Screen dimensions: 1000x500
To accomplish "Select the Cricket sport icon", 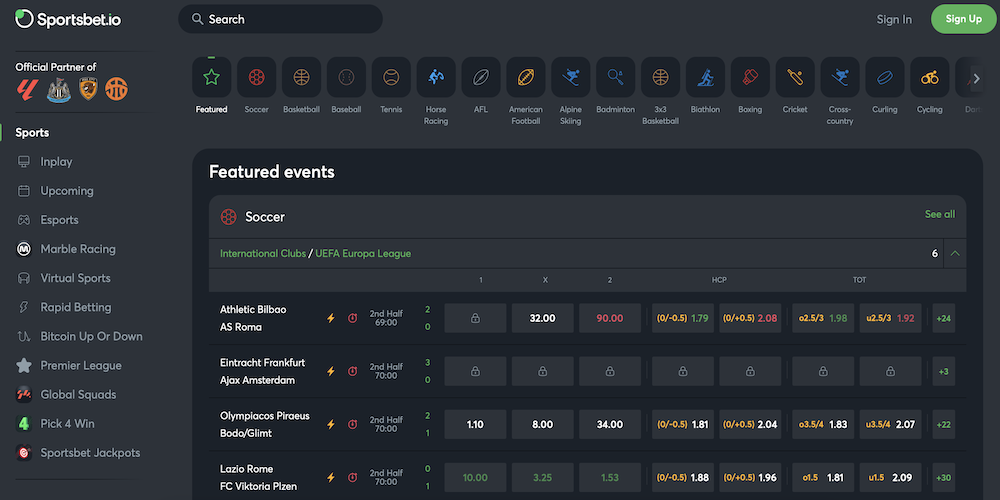I will point(795,77).
